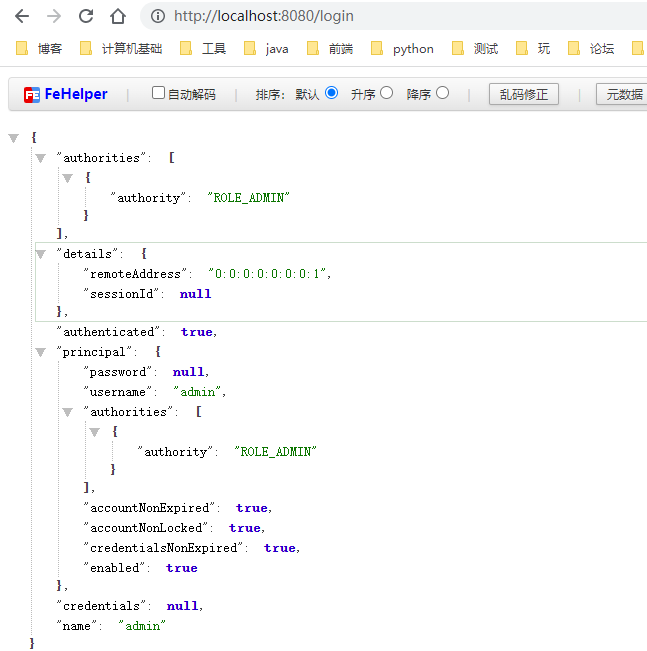Select the "sessionId" key
Viewport: 647px width, 651px height.
tap(122, 294)
